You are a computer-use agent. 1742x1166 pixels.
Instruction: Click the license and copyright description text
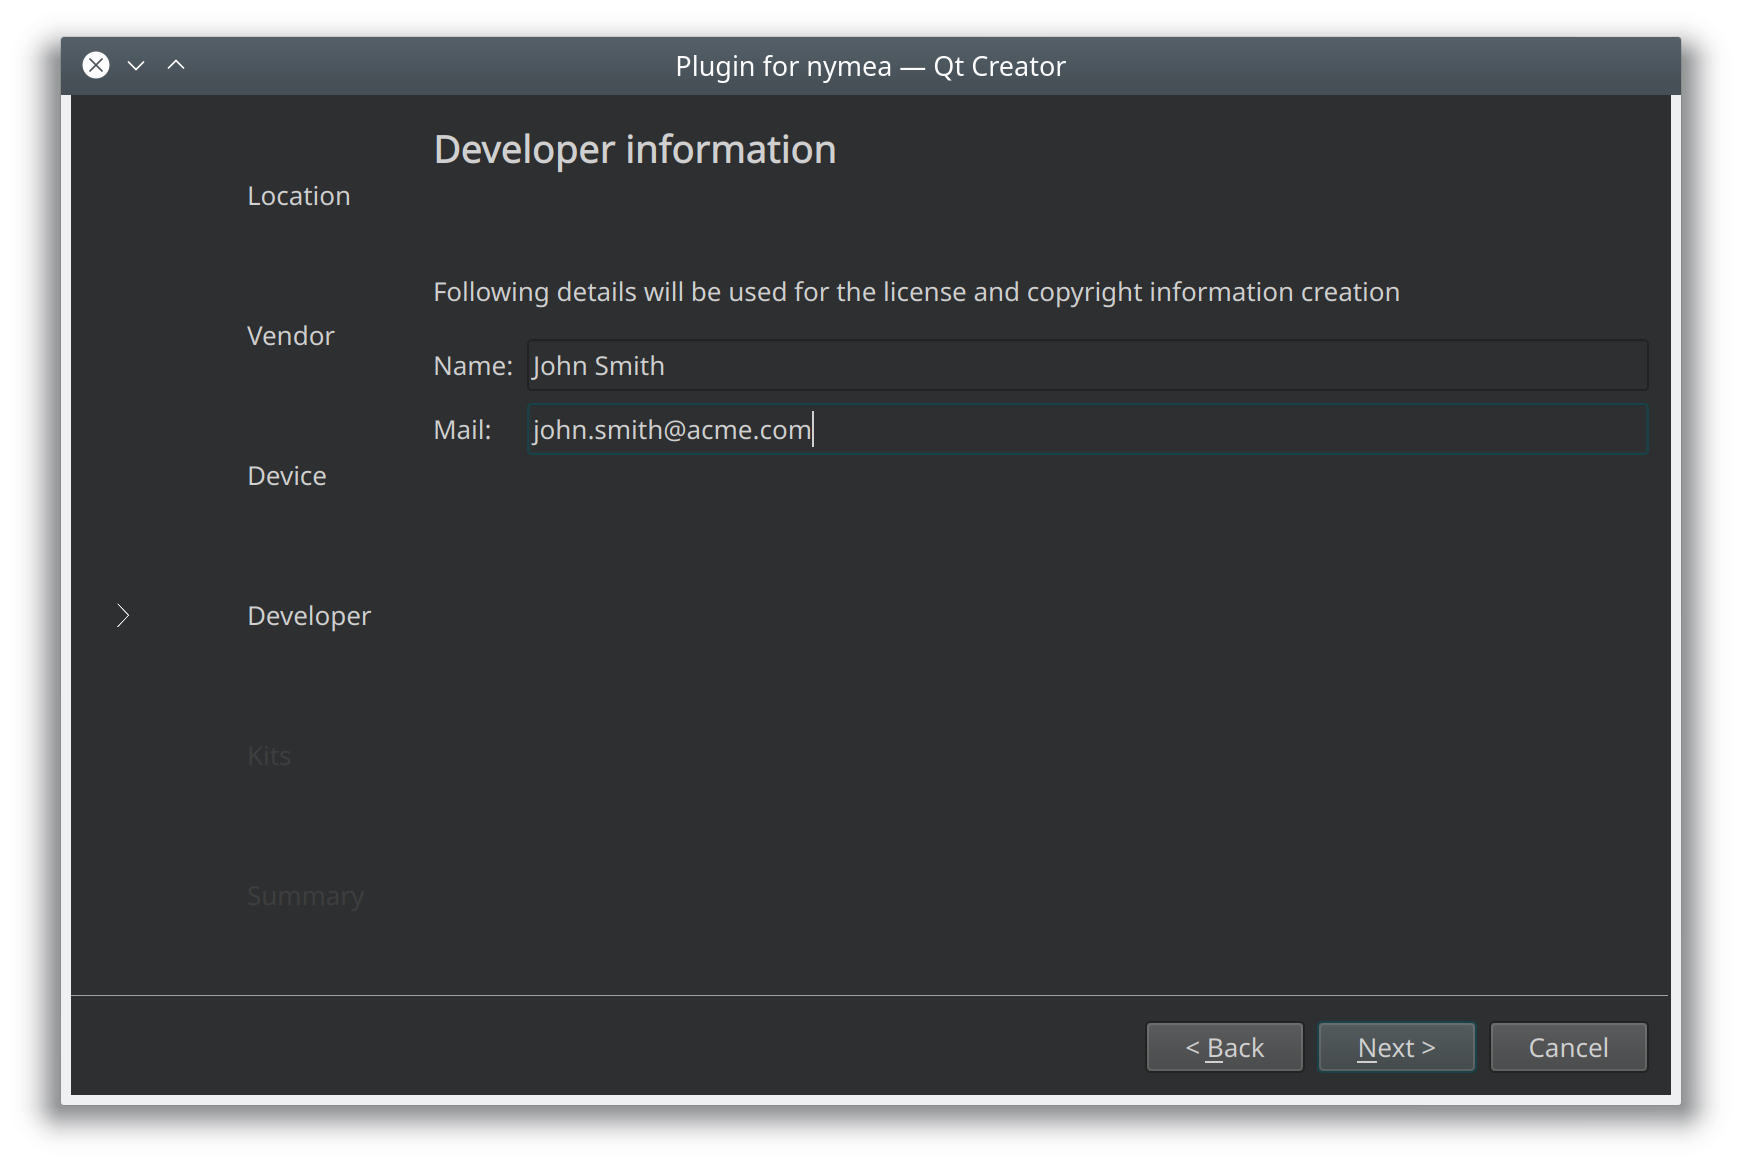coord(916,292)
